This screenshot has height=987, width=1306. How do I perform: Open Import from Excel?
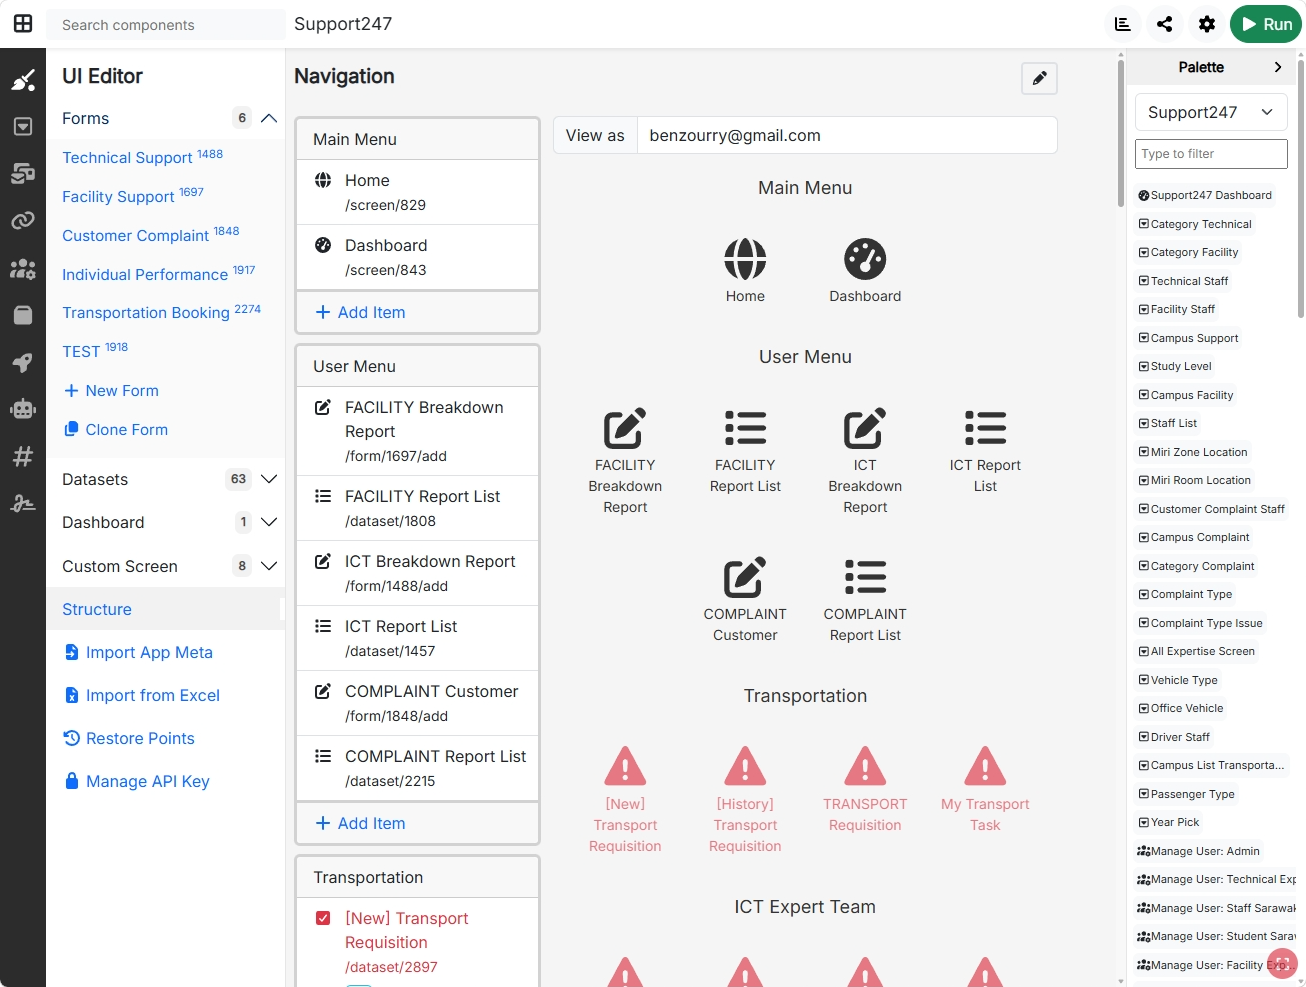point(142,695)
